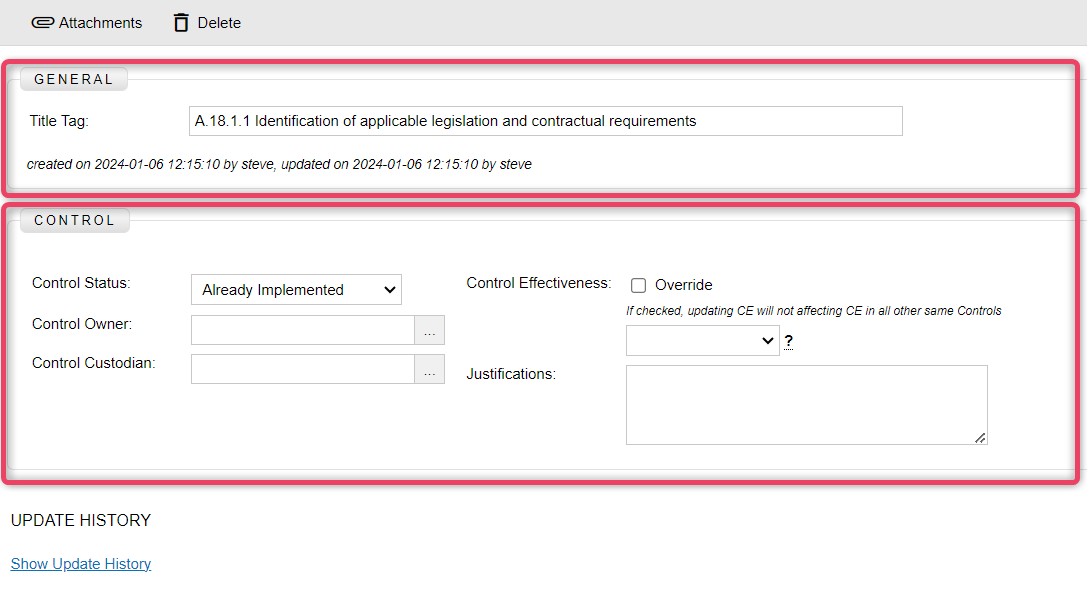Click the trash can Delete icon
Image resolution: width=1087 pixels, height=592 pixels.
click(181, 23)
